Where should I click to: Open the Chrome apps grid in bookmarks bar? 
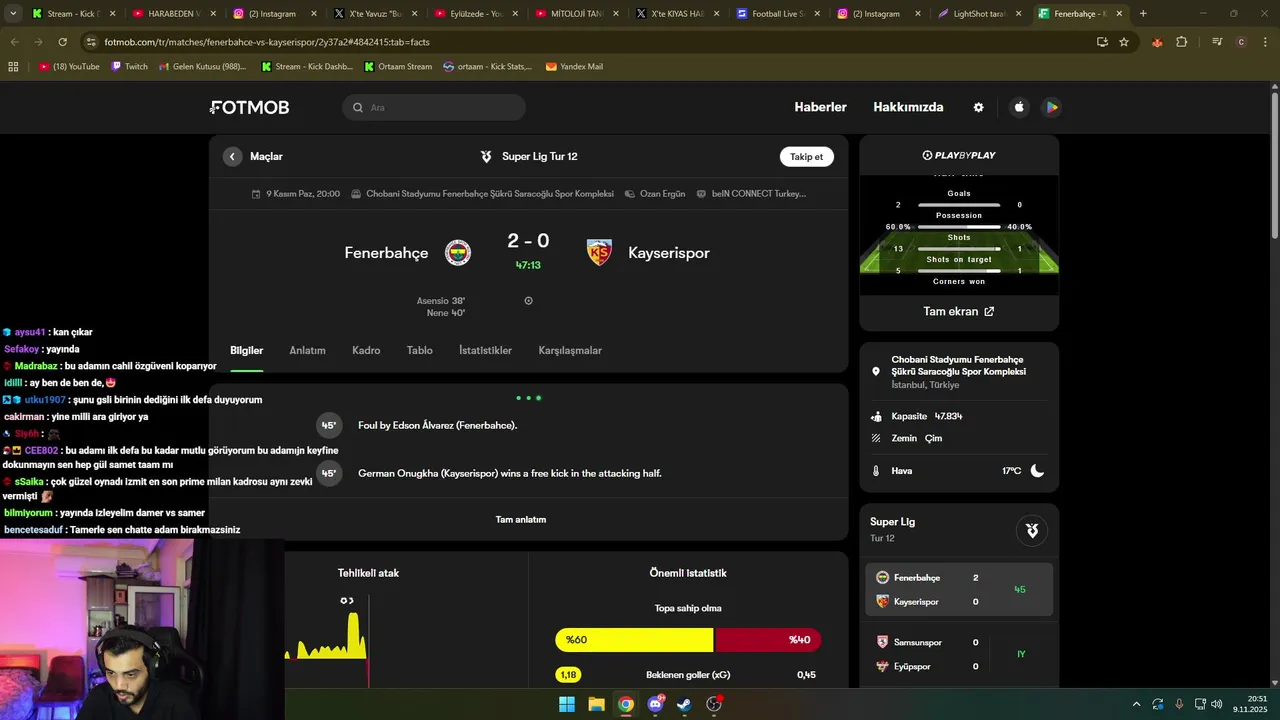(13, 67)
